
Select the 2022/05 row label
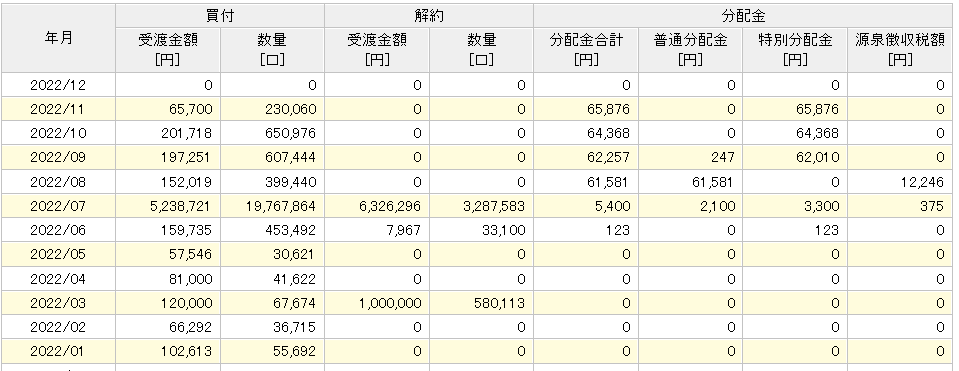(x=58, y=255)
